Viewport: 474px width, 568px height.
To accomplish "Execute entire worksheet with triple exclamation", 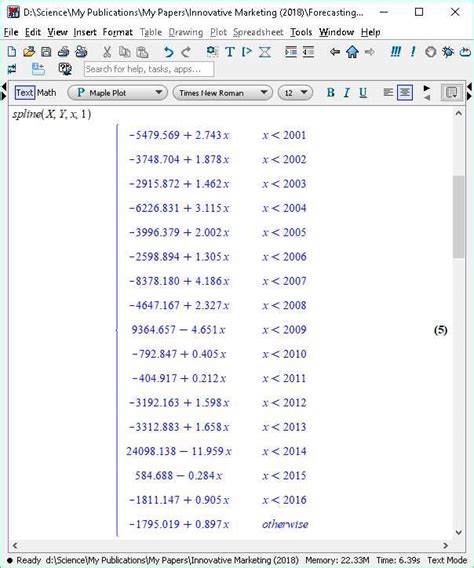I will click(395, 52).
